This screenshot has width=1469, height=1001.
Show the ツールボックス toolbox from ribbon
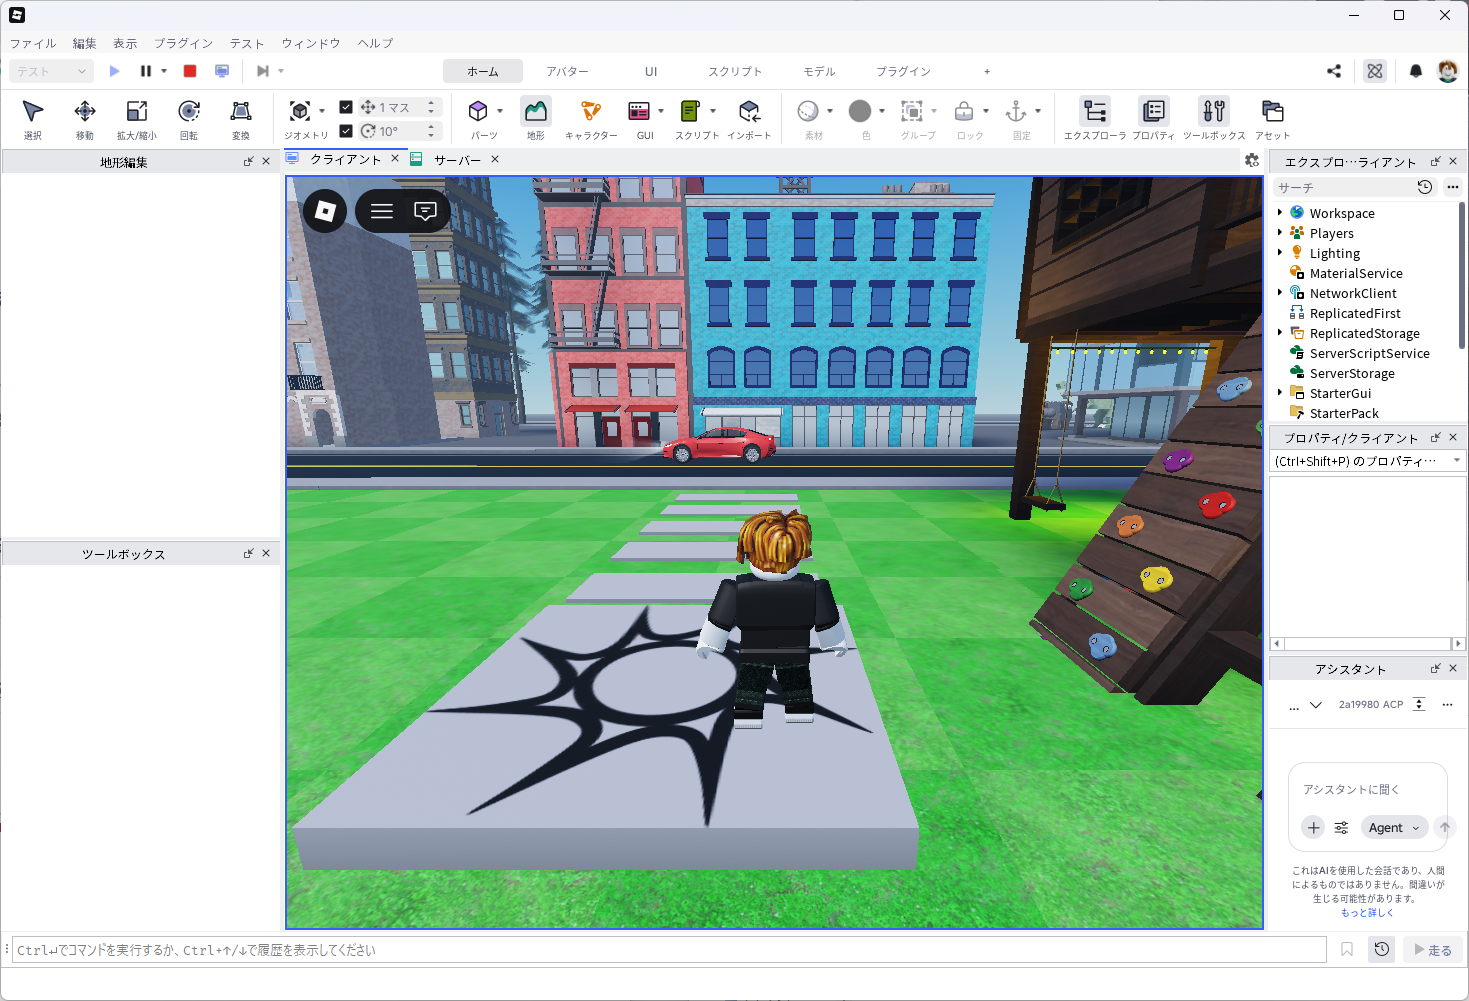1214,119
